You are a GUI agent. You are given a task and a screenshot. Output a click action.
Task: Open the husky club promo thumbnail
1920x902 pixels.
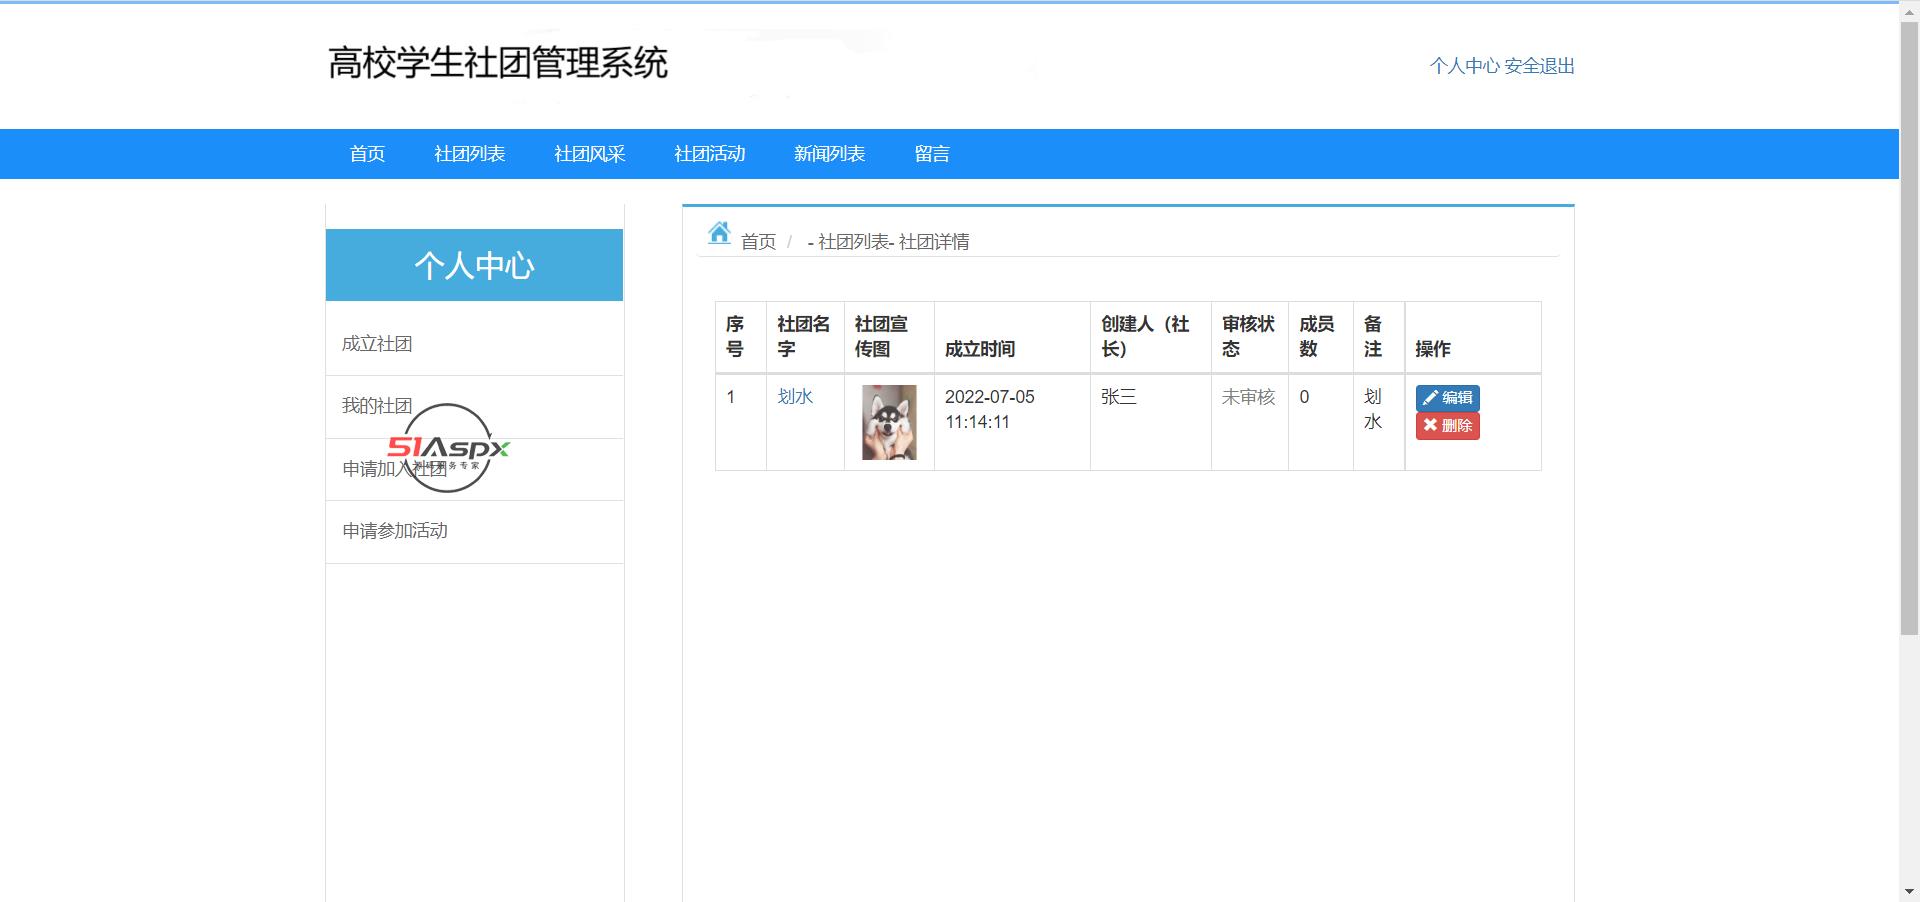(x=889, y=422)
